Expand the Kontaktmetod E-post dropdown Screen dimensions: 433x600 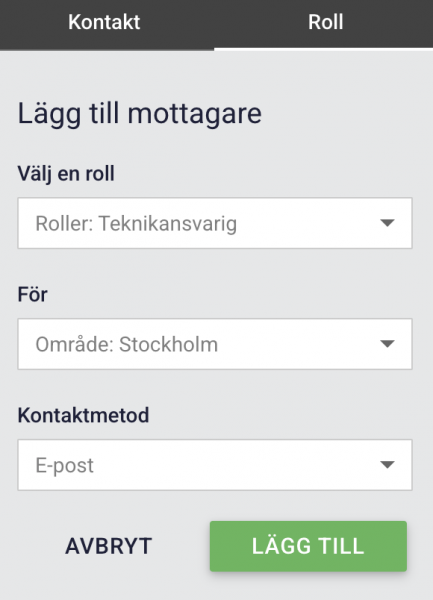pyautogui.click(x=215, y=465)
